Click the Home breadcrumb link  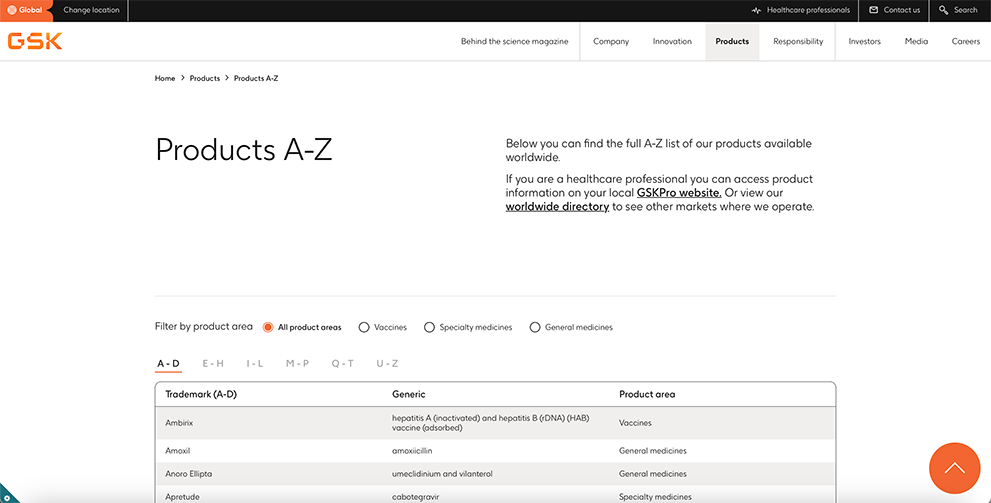pyautogui.click(x=165, y=78)
